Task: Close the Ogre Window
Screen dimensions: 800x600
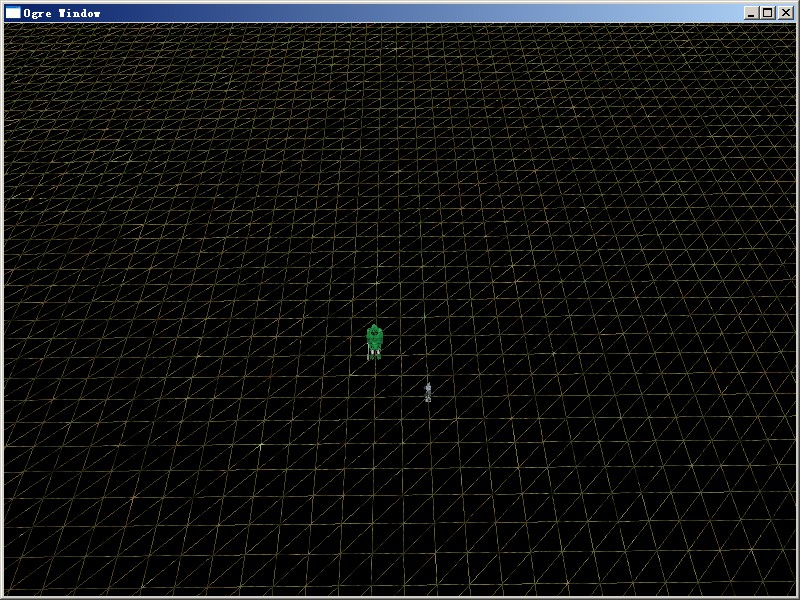Action: pos(786,13)
